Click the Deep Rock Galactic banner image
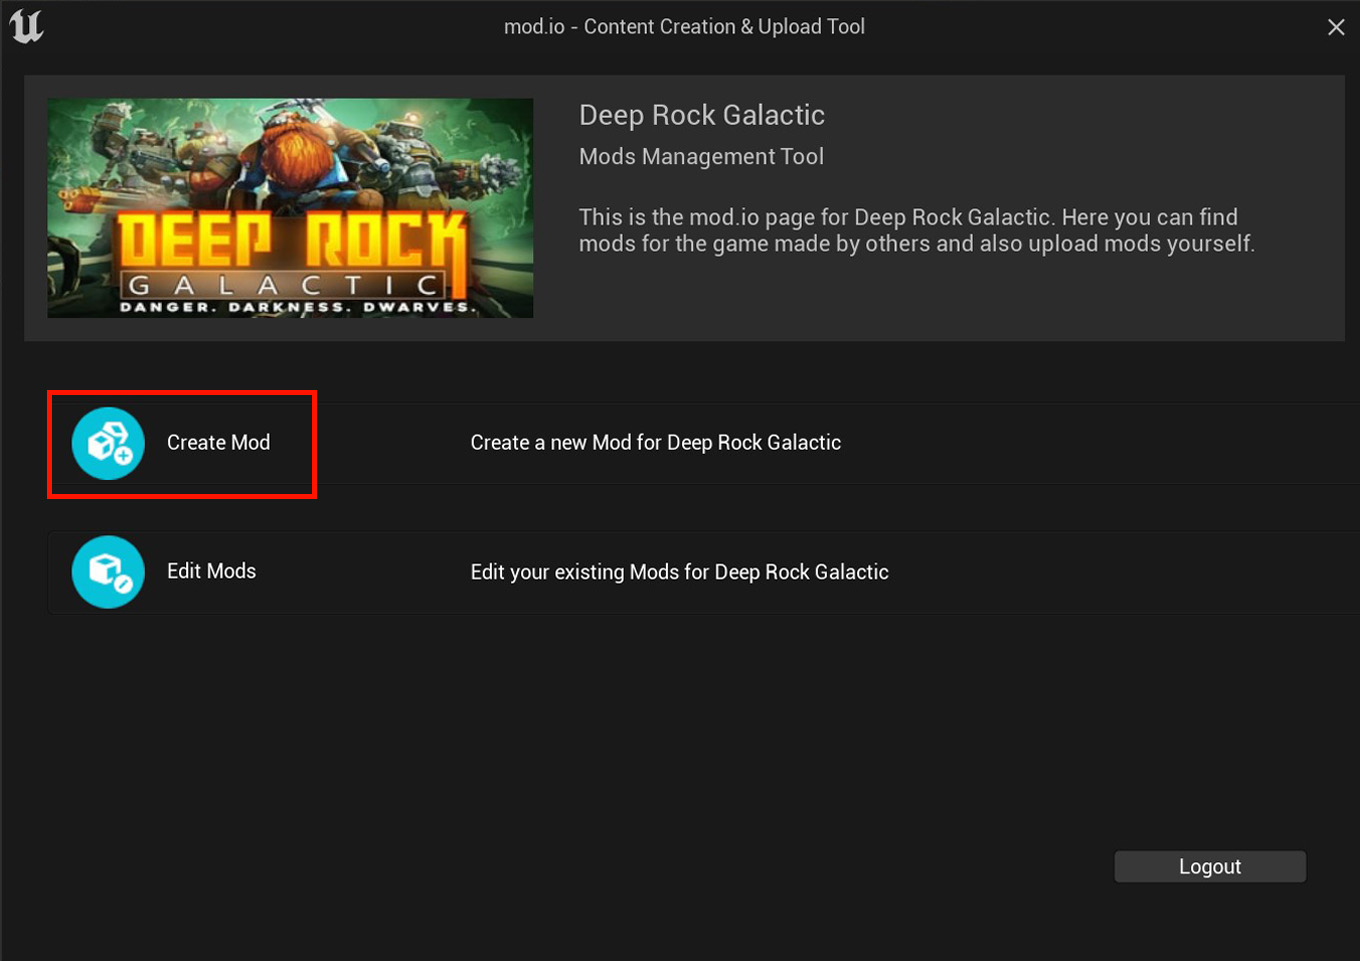Viewport: 1360px width, 961px height. 290,208
